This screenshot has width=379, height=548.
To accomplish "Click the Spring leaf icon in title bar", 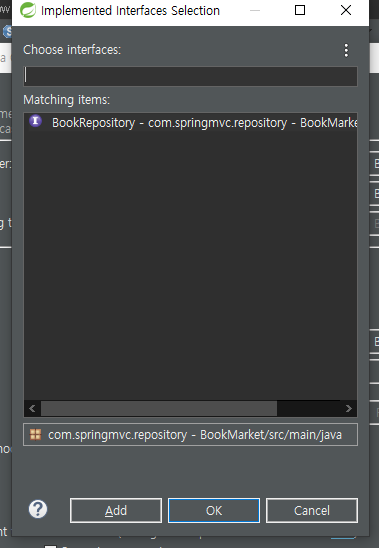I will [28, 10].
